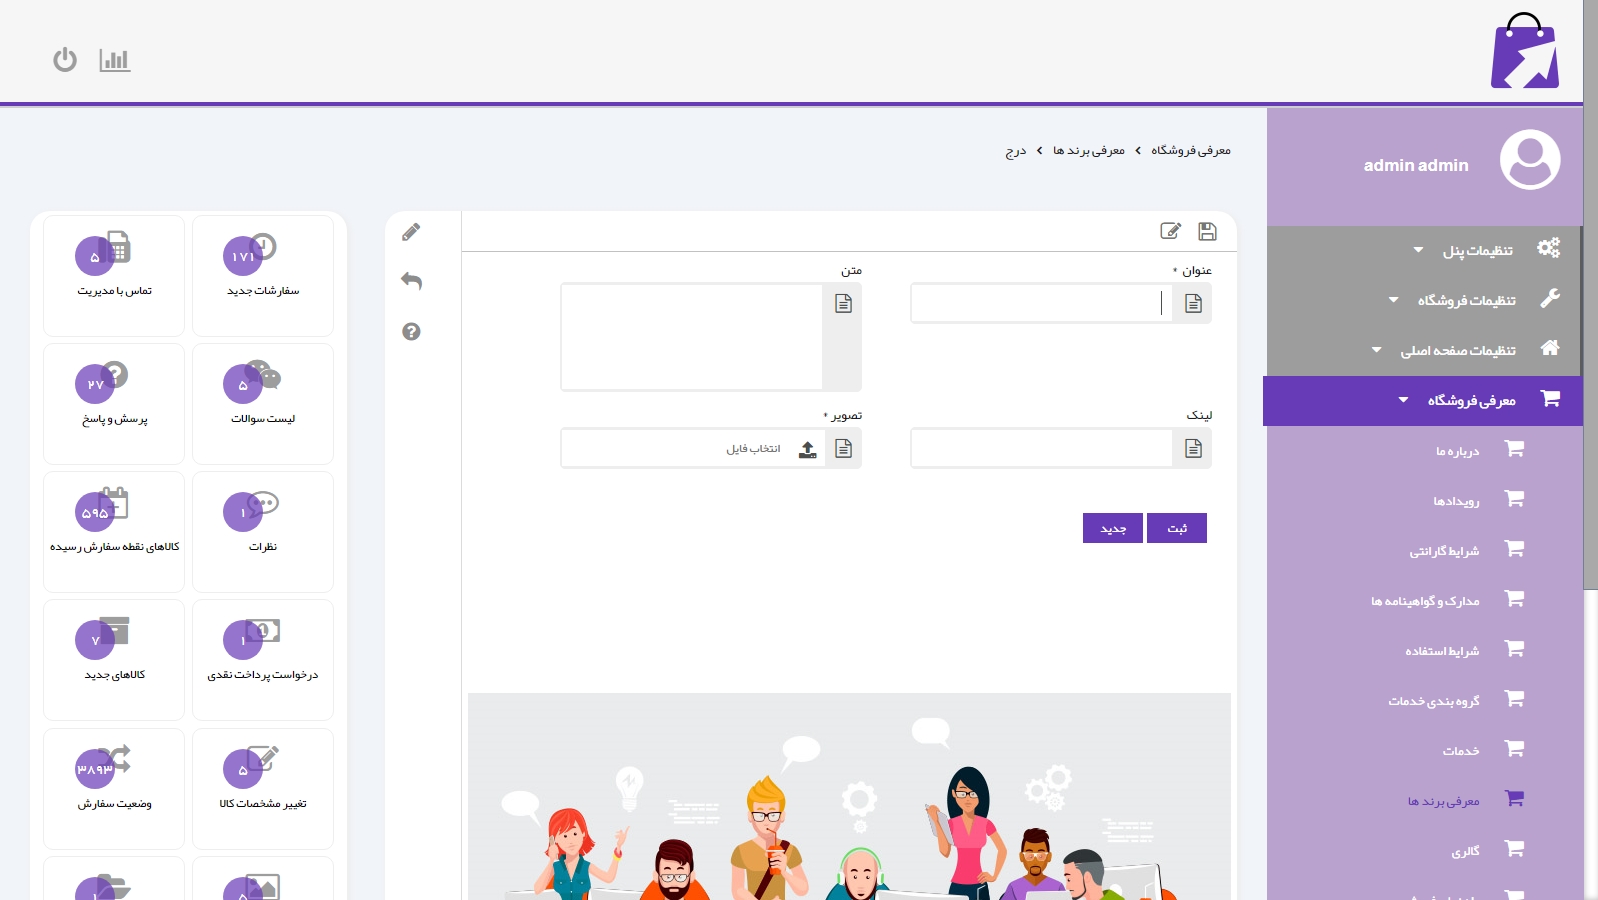Collapse the معرفی فروشگاه section

tap(1470, 400)
